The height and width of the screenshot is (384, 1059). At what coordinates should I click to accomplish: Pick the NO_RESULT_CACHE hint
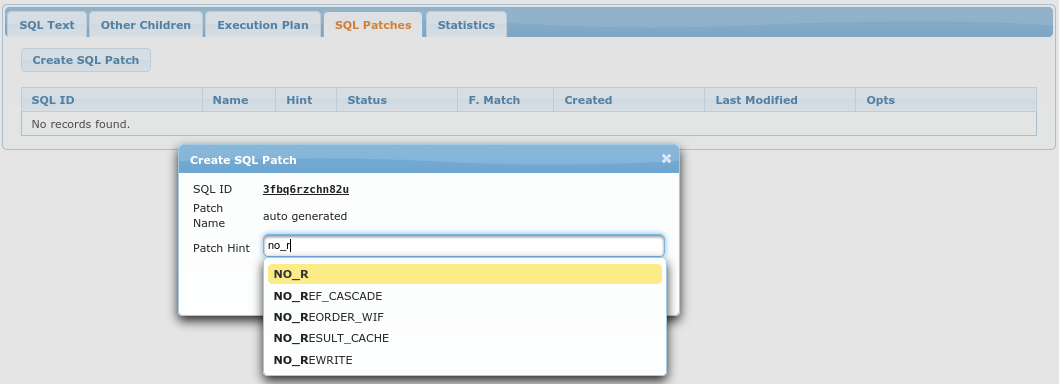pos(465,338)
